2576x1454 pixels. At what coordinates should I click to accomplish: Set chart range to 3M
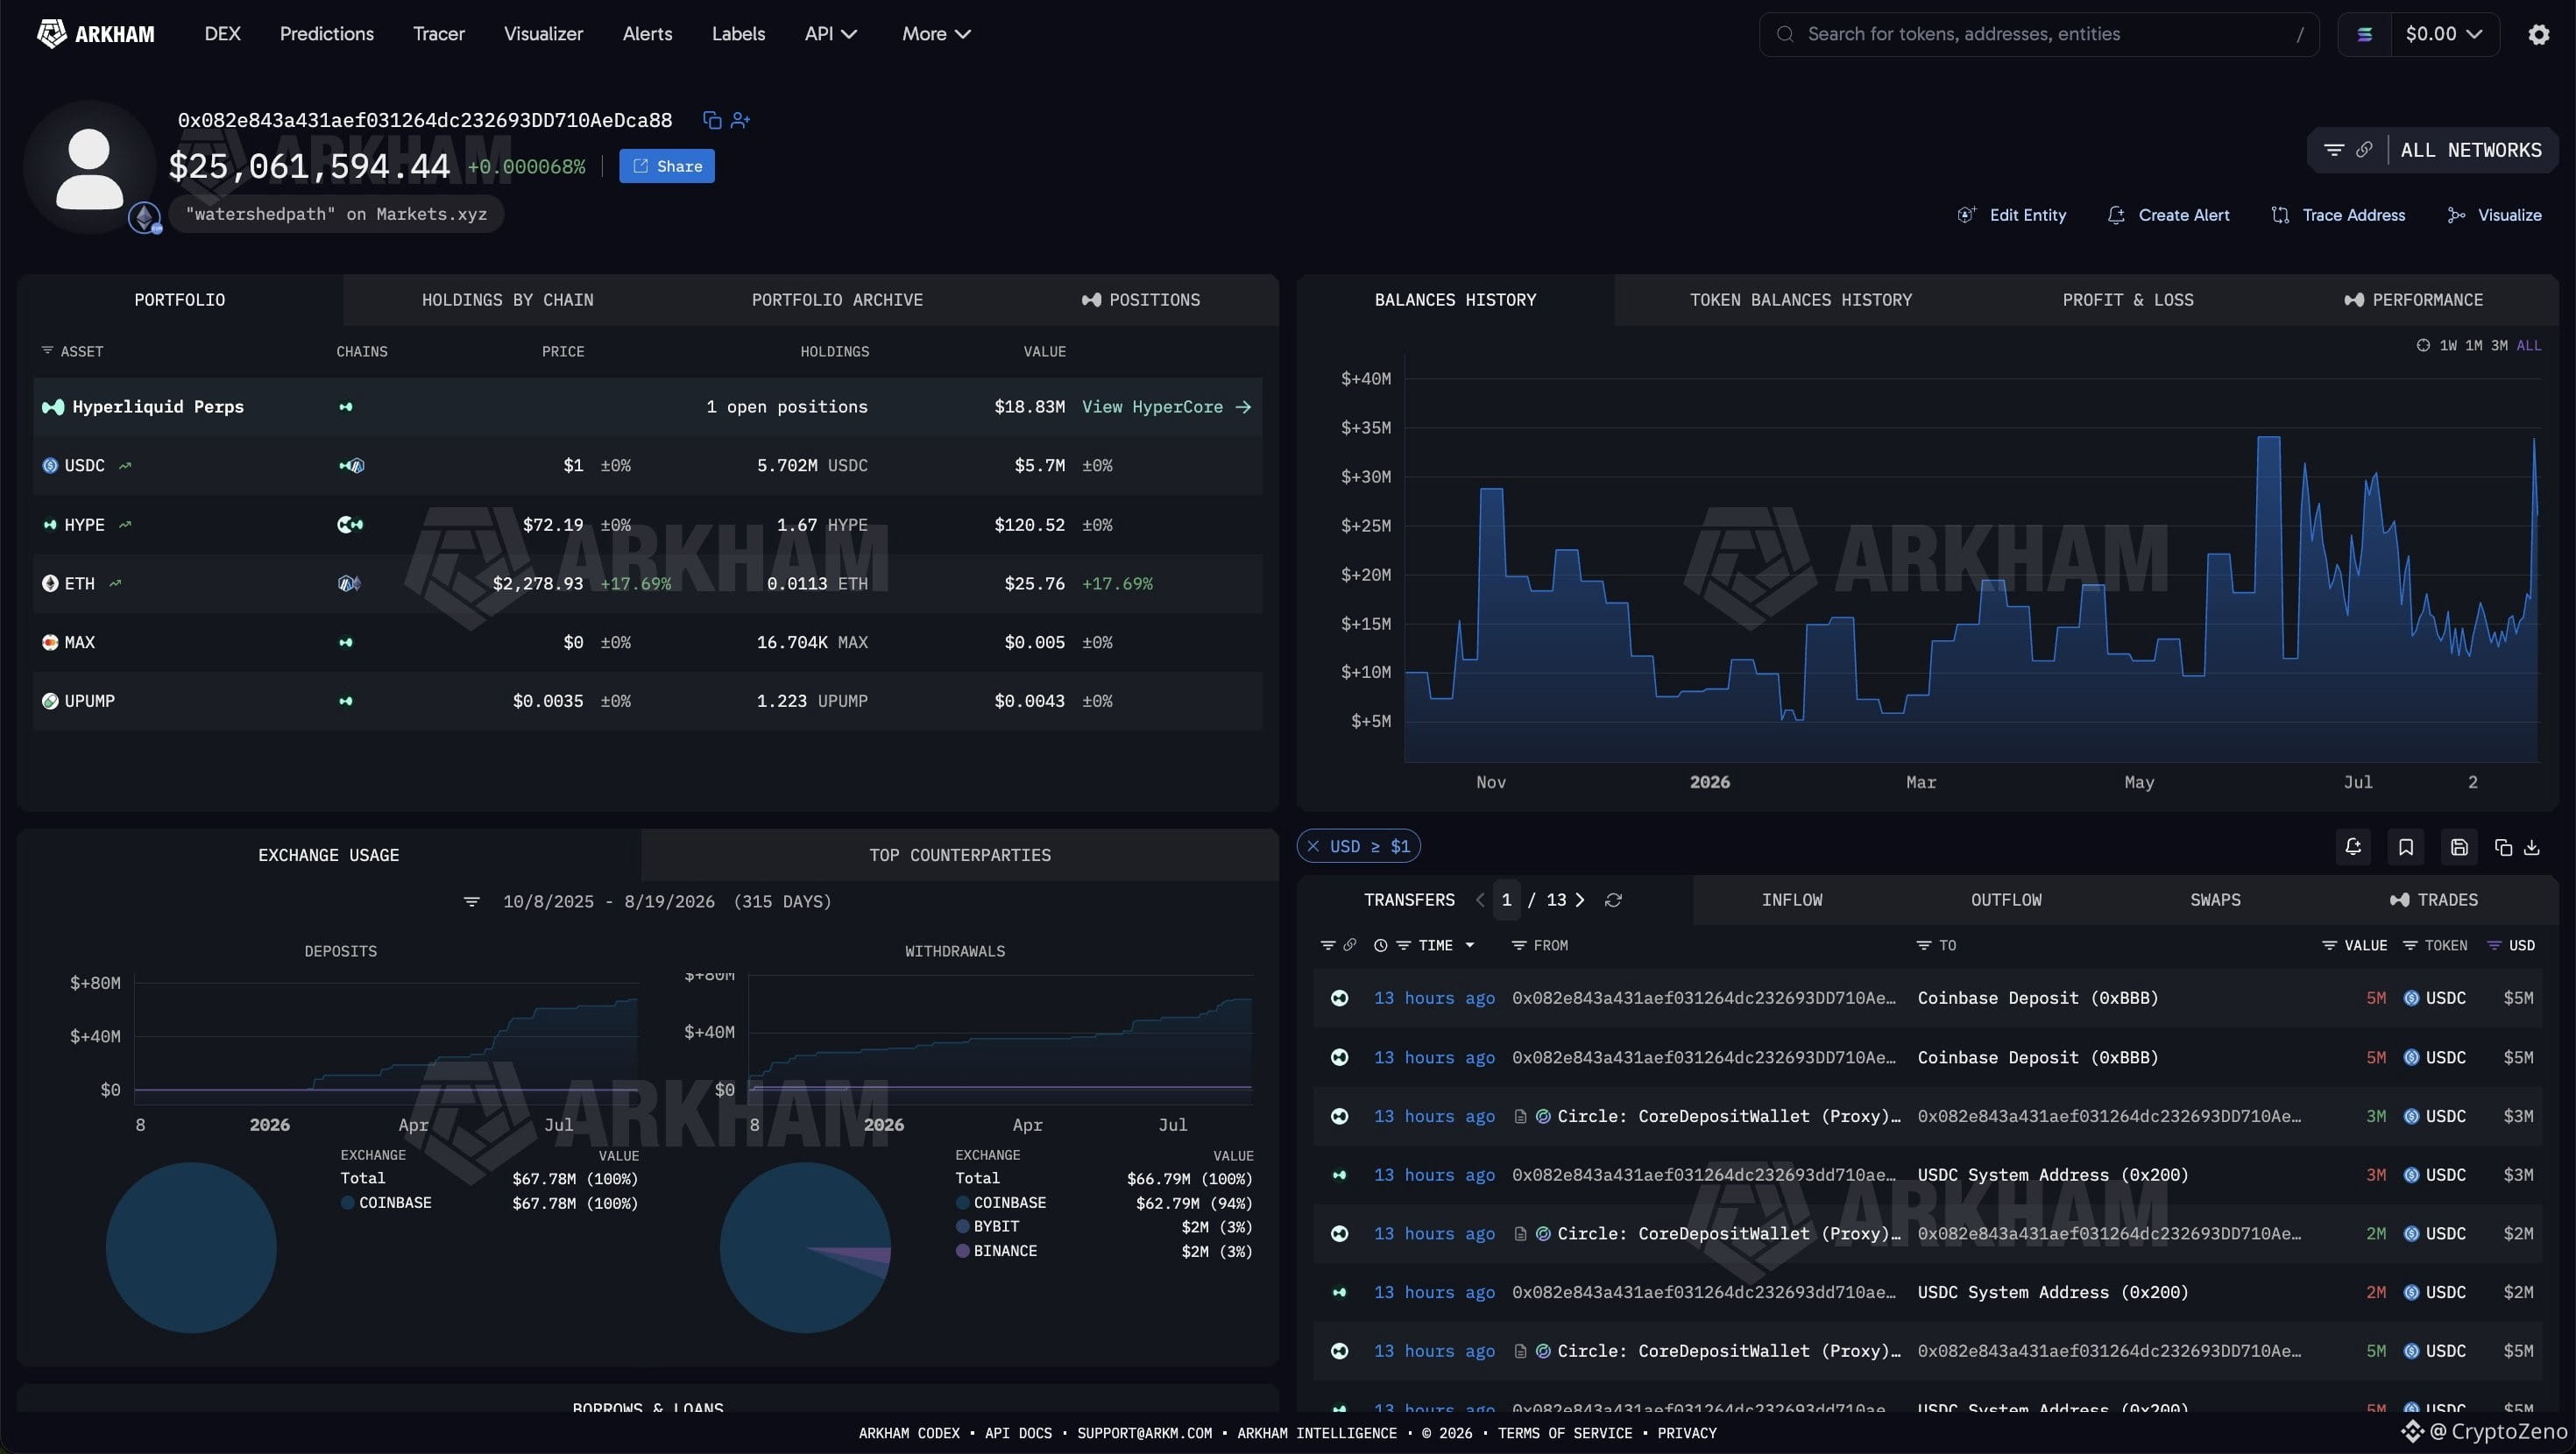[x=2500, y=345]
